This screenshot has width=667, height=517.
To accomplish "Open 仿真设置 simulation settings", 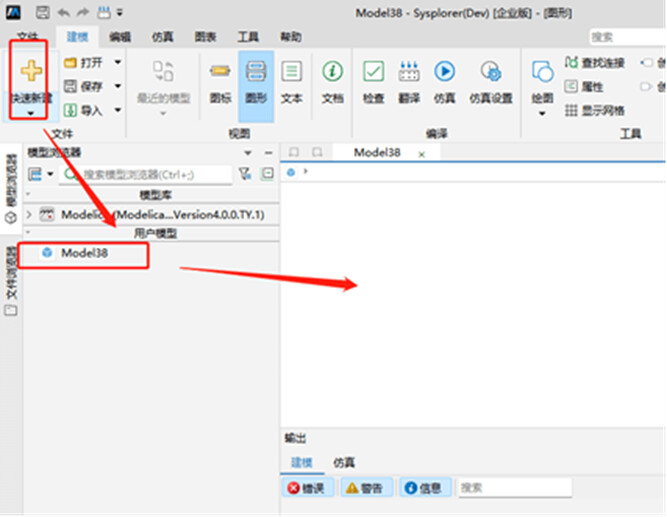I will tap(491, 83).
